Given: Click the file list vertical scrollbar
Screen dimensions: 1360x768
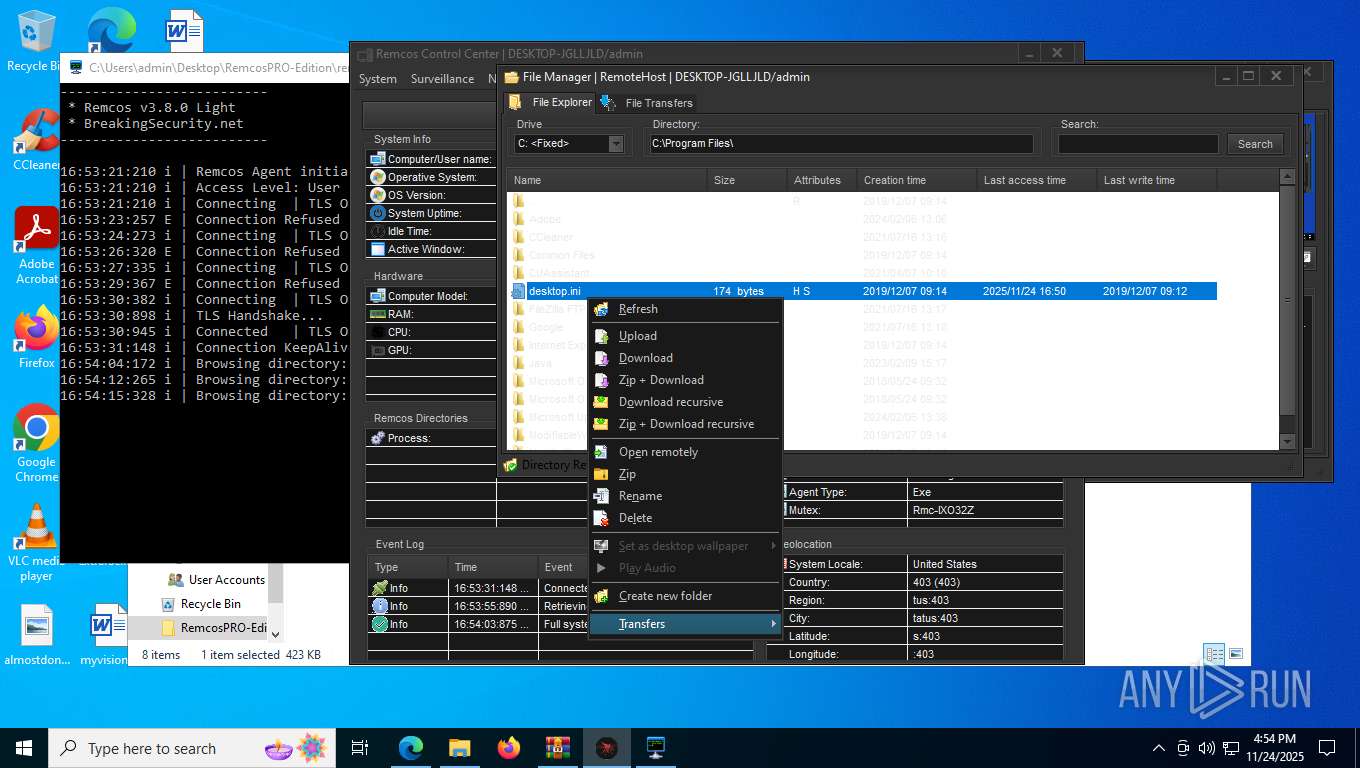Looking at the screenshot, I should [x=1287, y=300].
